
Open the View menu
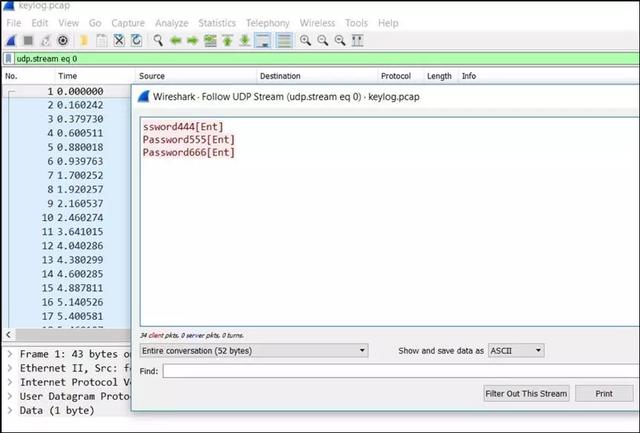[68, 23]
